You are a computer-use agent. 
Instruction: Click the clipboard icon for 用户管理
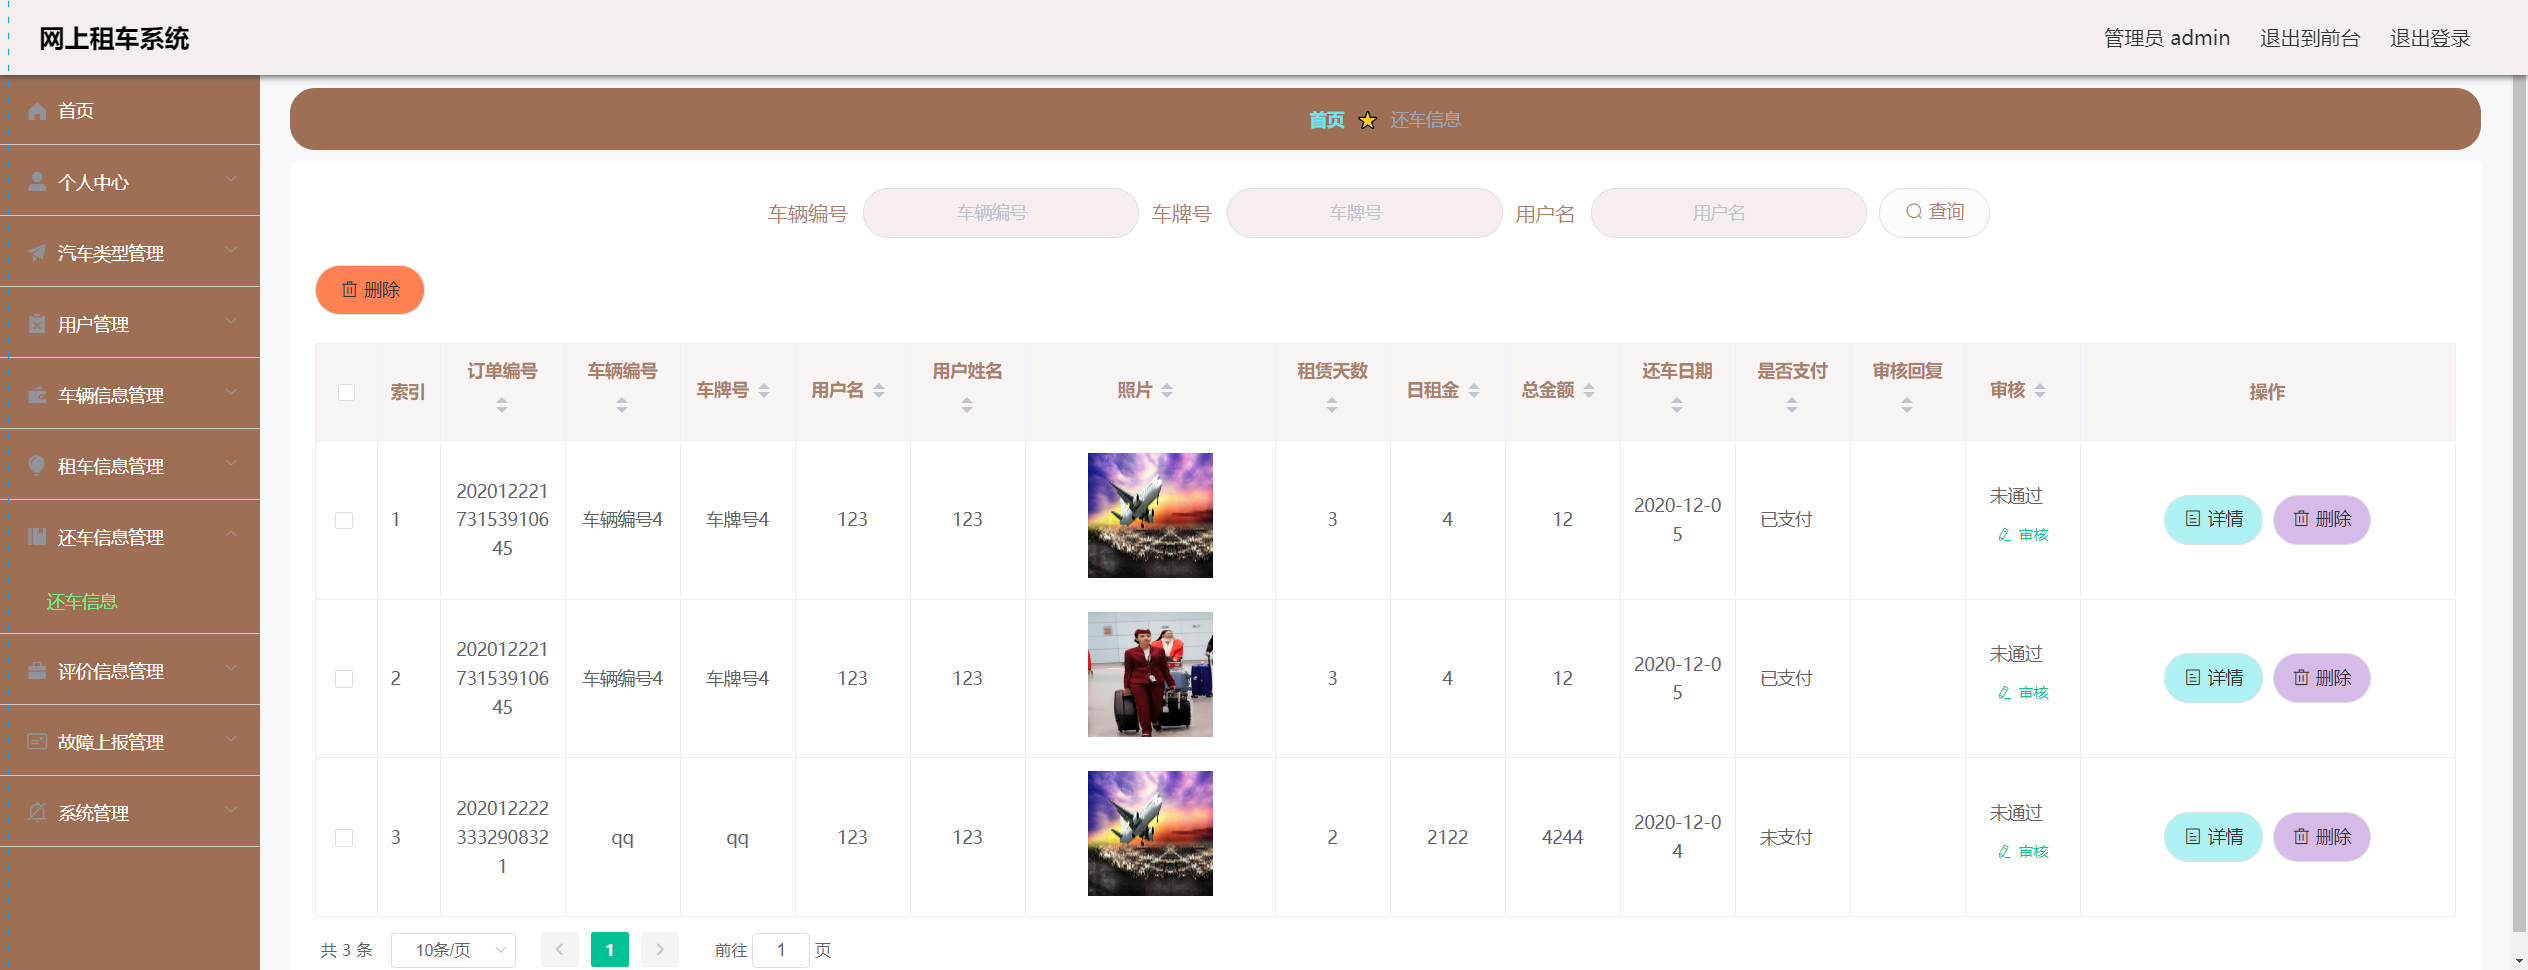click(37, 324)
